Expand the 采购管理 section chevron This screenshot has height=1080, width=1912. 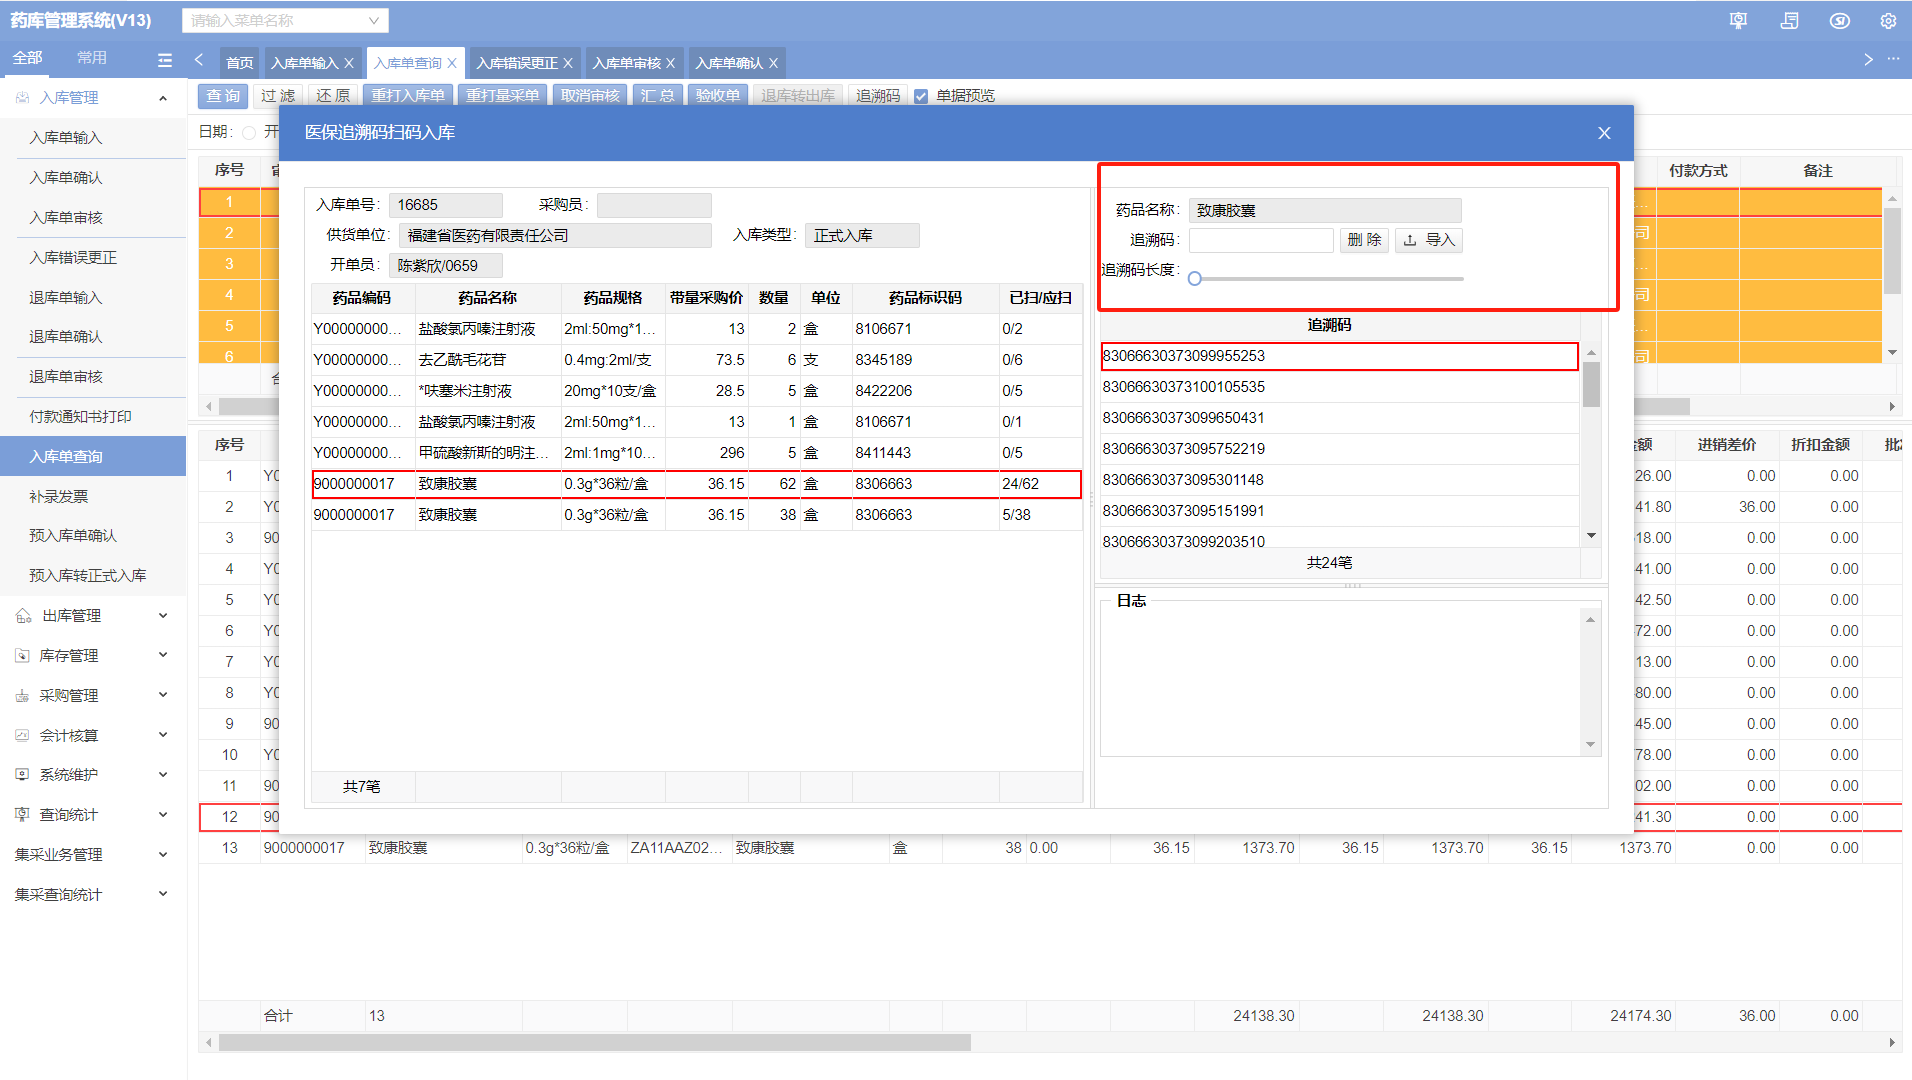pos(163,696)
